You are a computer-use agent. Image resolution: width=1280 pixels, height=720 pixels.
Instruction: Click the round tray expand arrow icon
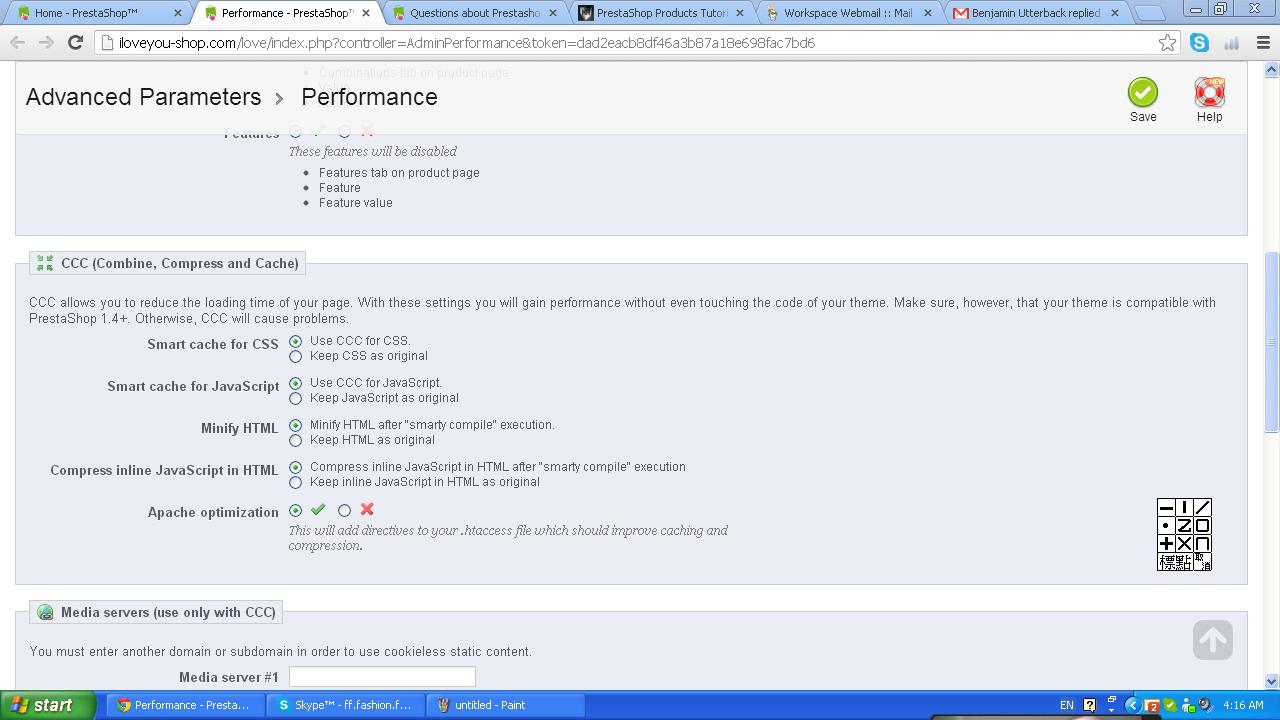coord(1132,705)
